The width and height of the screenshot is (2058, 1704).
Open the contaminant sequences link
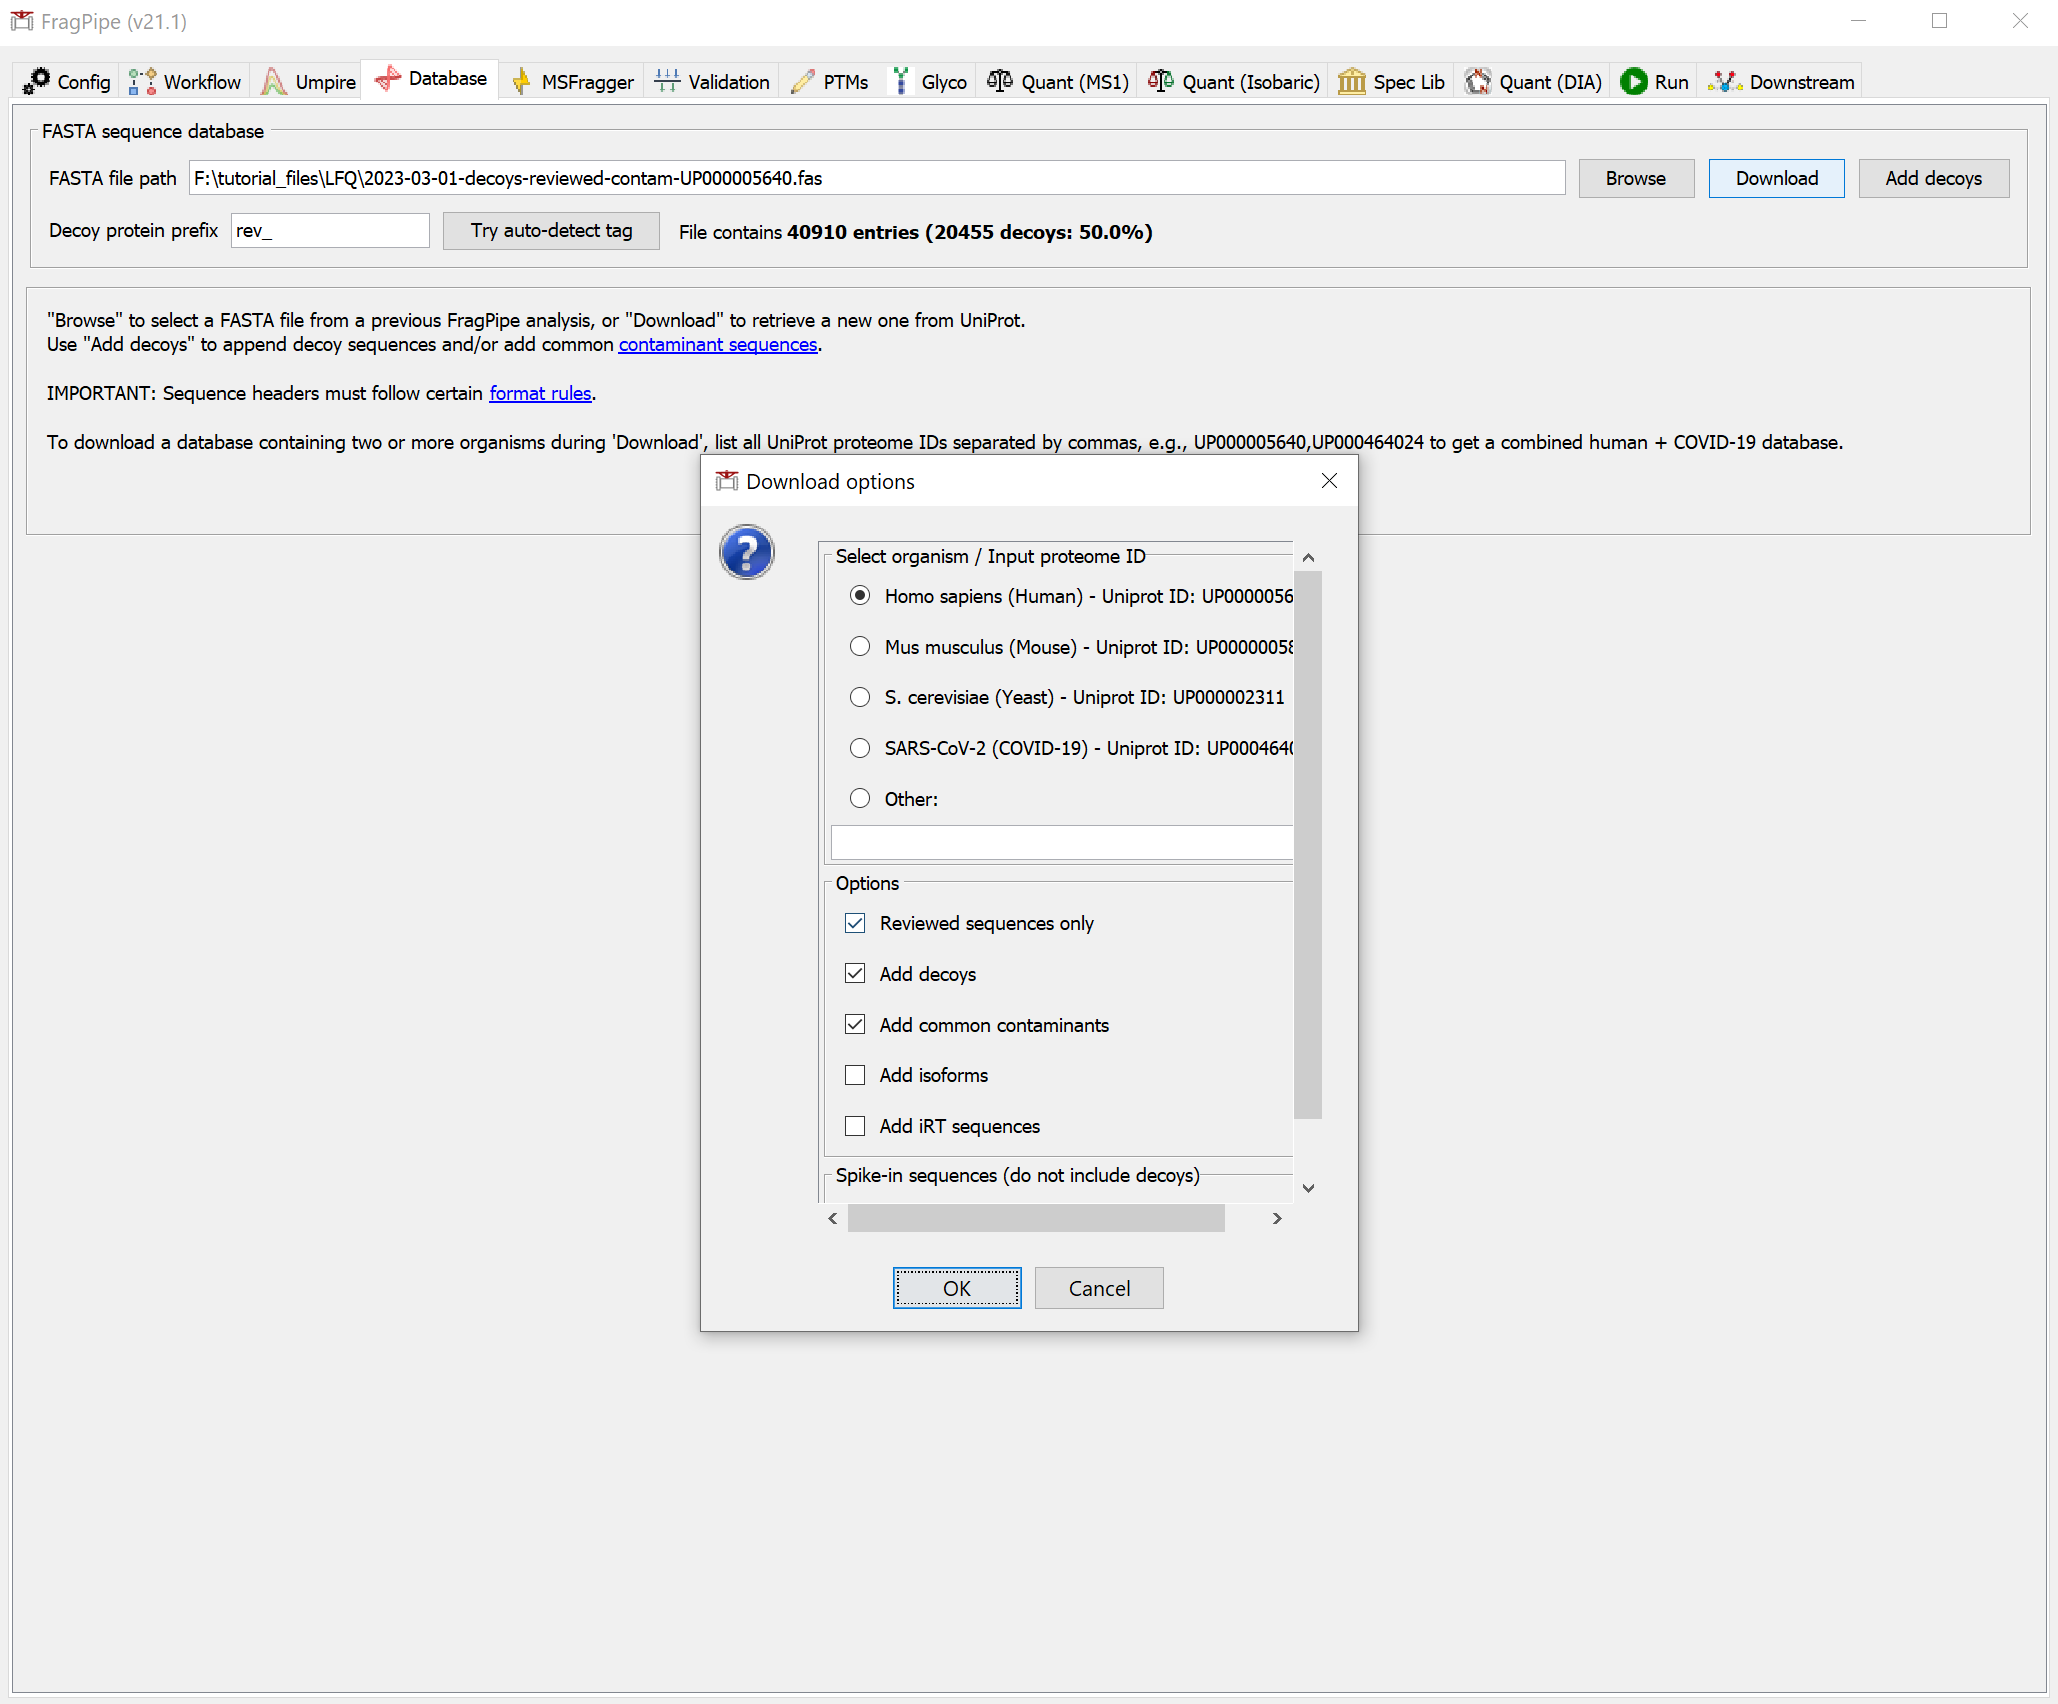tap(717, 345)
